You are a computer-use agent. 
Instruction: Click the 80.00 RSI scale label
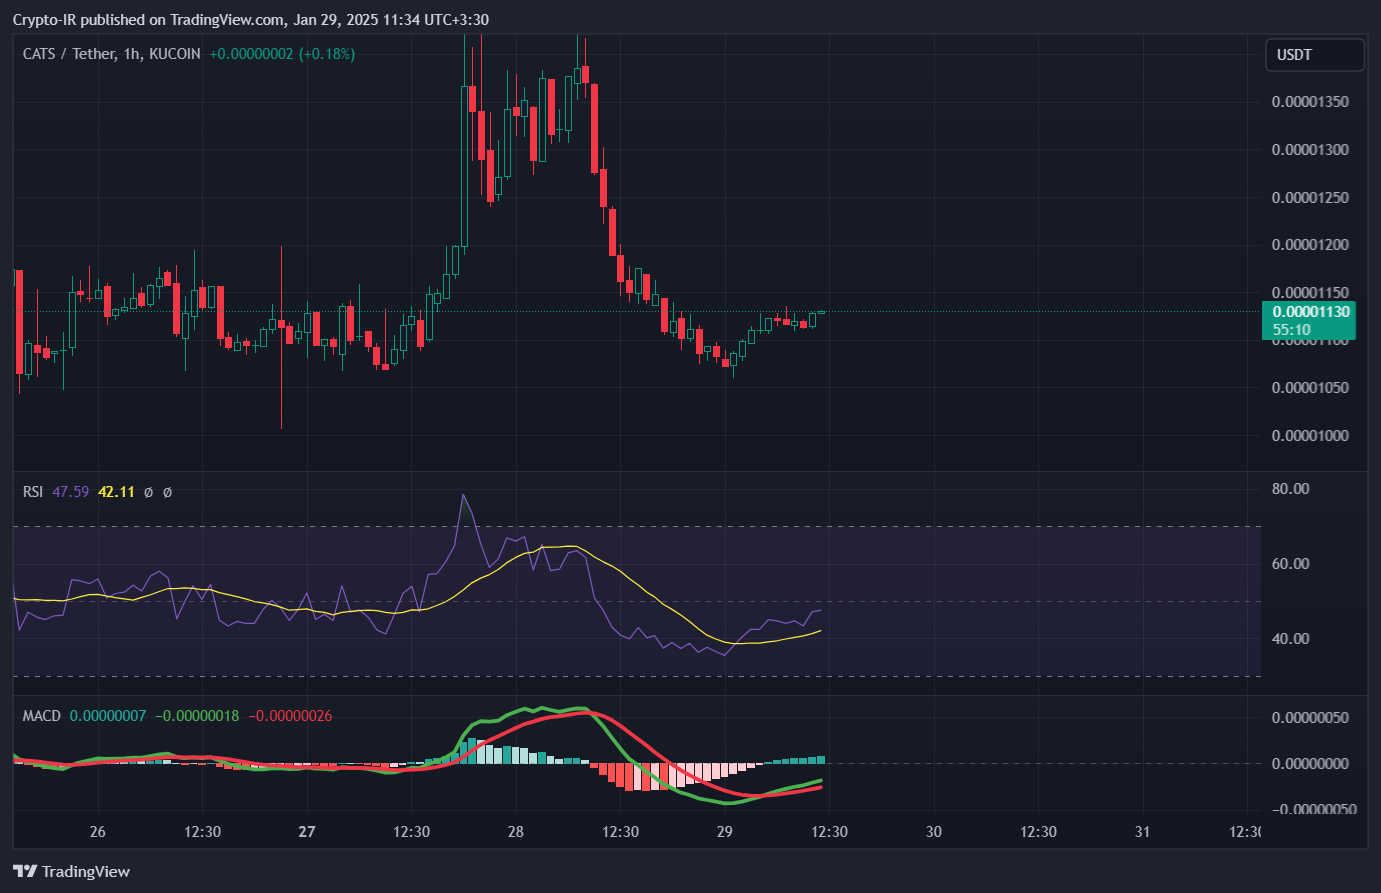click(1291, 489)
